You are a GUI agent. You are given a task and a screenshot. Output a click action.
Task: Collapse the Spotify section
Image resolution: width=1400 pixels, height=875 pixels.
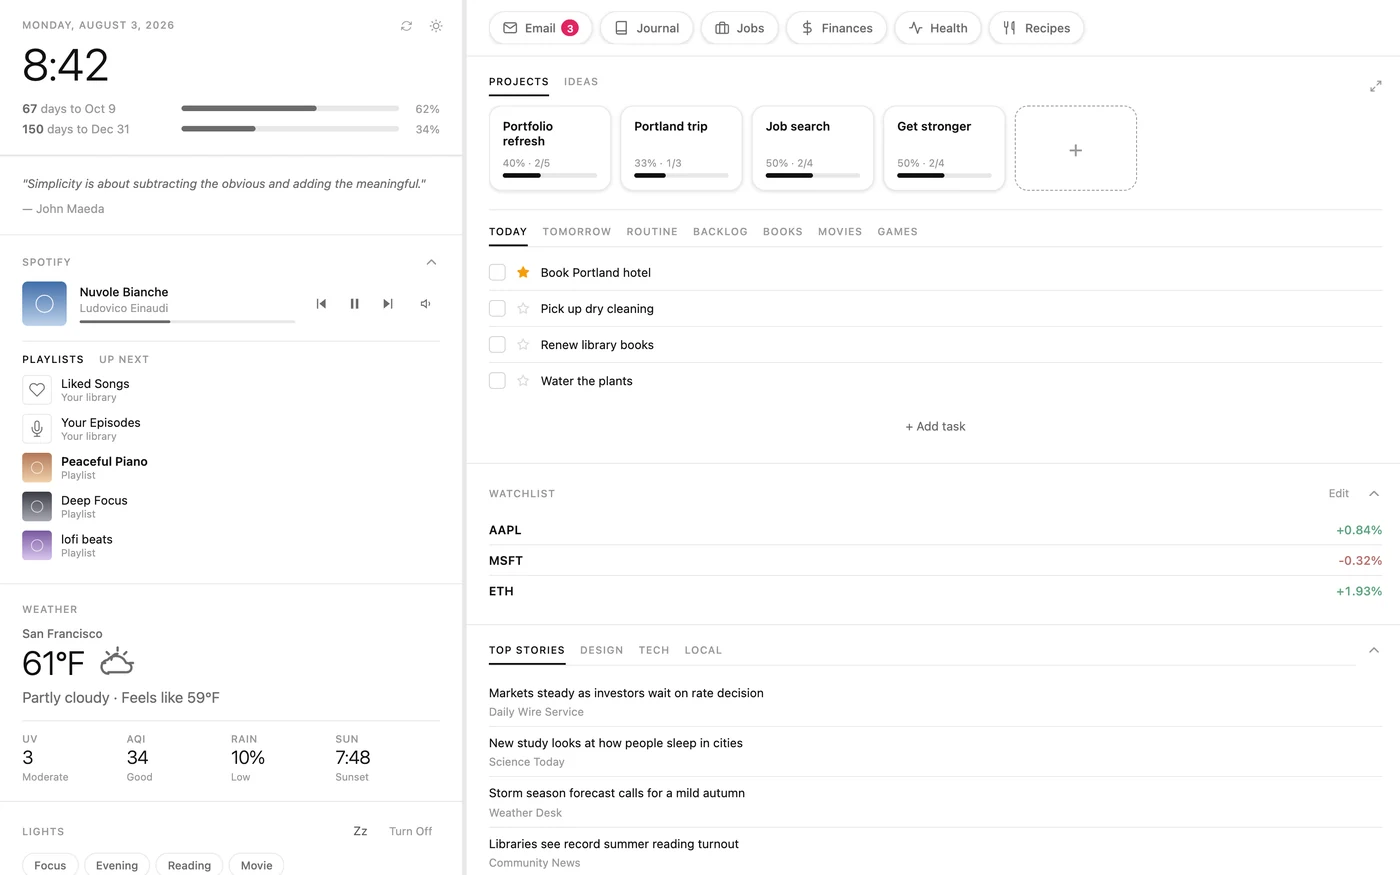[x=431, y=262]
